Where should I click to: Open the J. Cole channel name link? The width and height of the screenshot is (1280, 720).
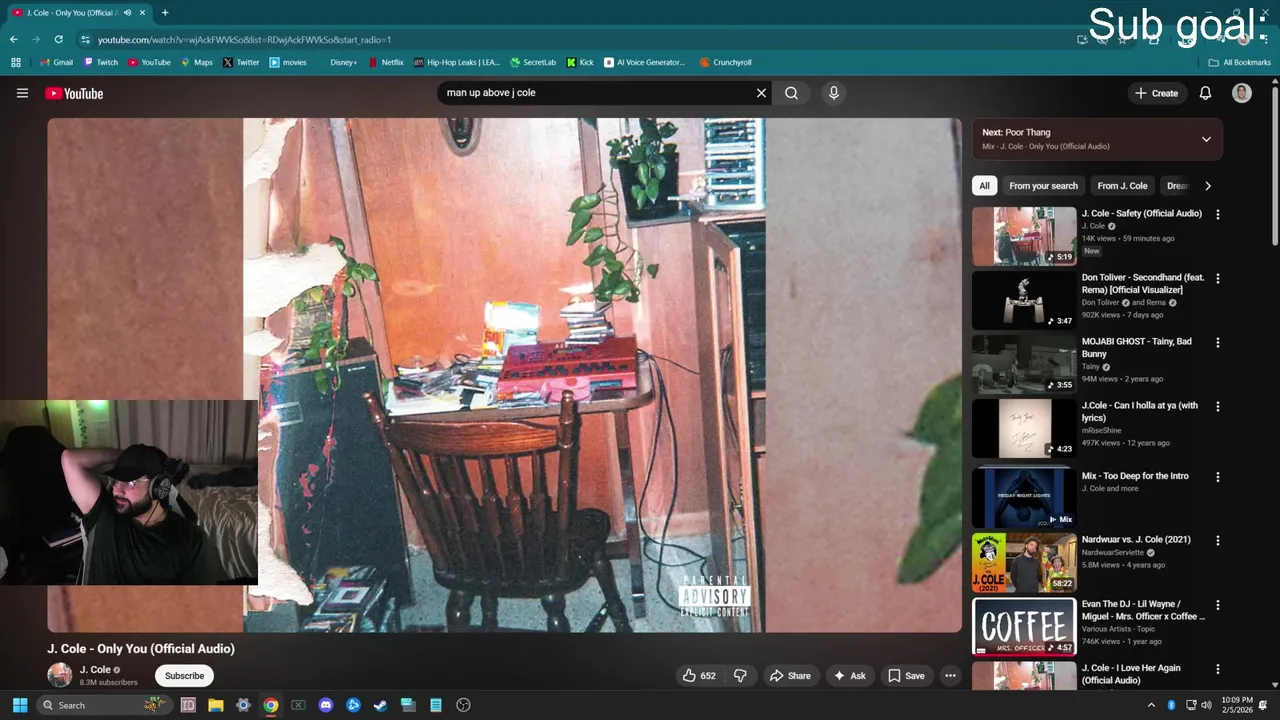(95, 670)
